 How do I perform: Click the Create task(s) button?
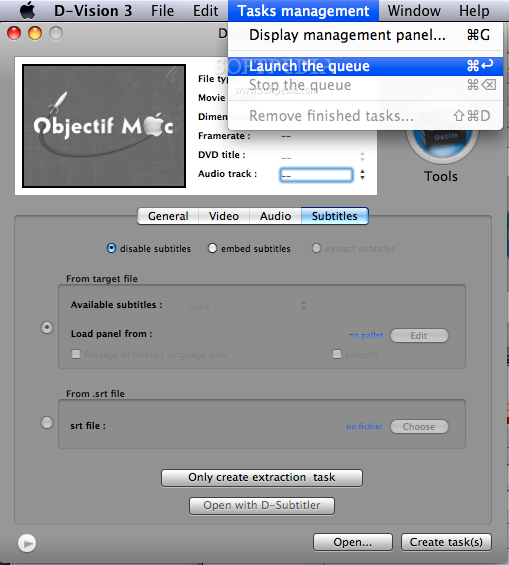[x=446, y=542]
